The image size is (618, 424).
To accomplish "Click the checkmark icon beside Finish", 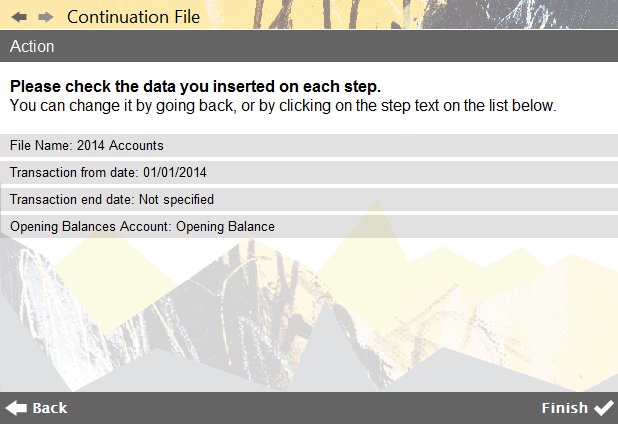I will coord(604,408).
